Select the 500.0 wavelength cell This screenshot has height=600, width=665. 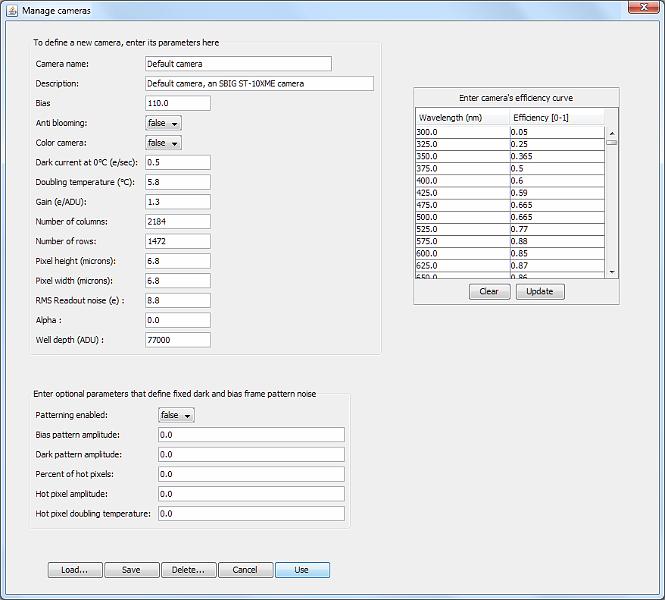coord(462,216)
